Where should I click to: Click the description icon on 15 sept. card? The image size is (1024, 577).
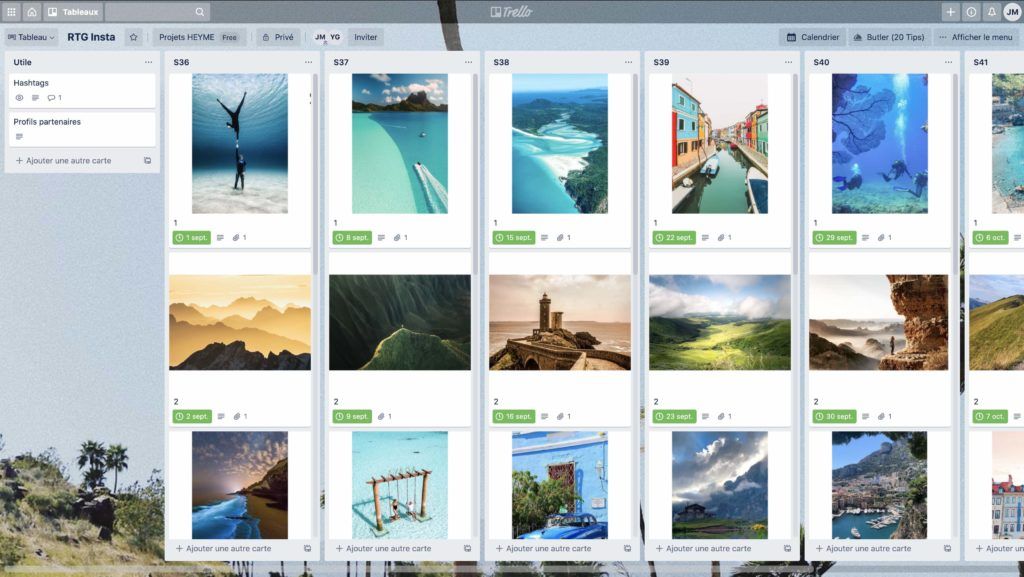(544, 238)
